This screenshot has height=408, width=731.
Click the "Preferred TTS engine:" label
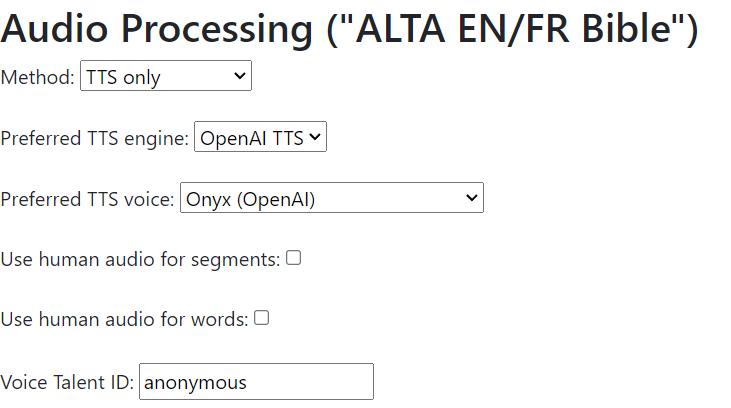coord(94,139)
